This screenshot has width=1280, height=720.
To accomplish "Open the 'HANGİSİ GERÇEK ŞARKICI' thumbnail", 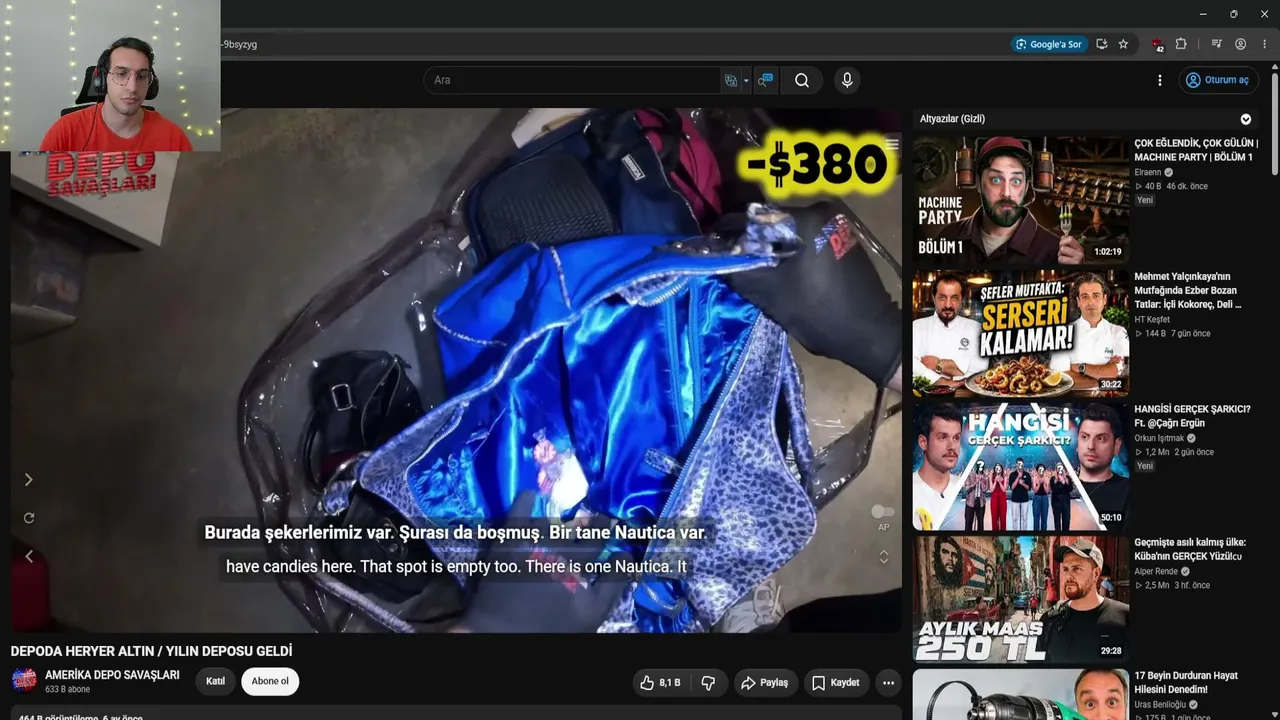I will tap(1020, 466).
